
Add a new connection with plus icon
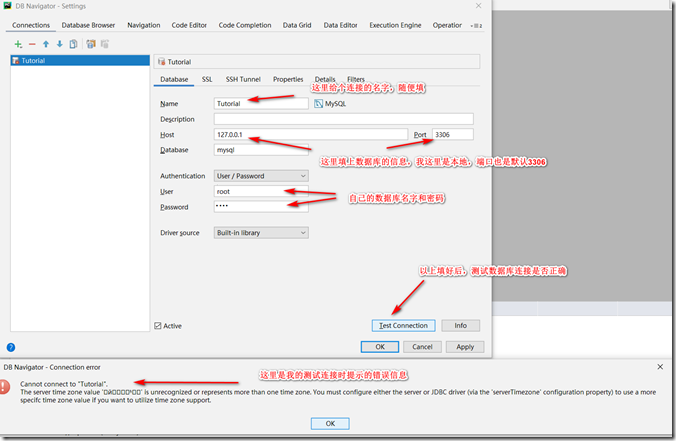click(18, 44)
